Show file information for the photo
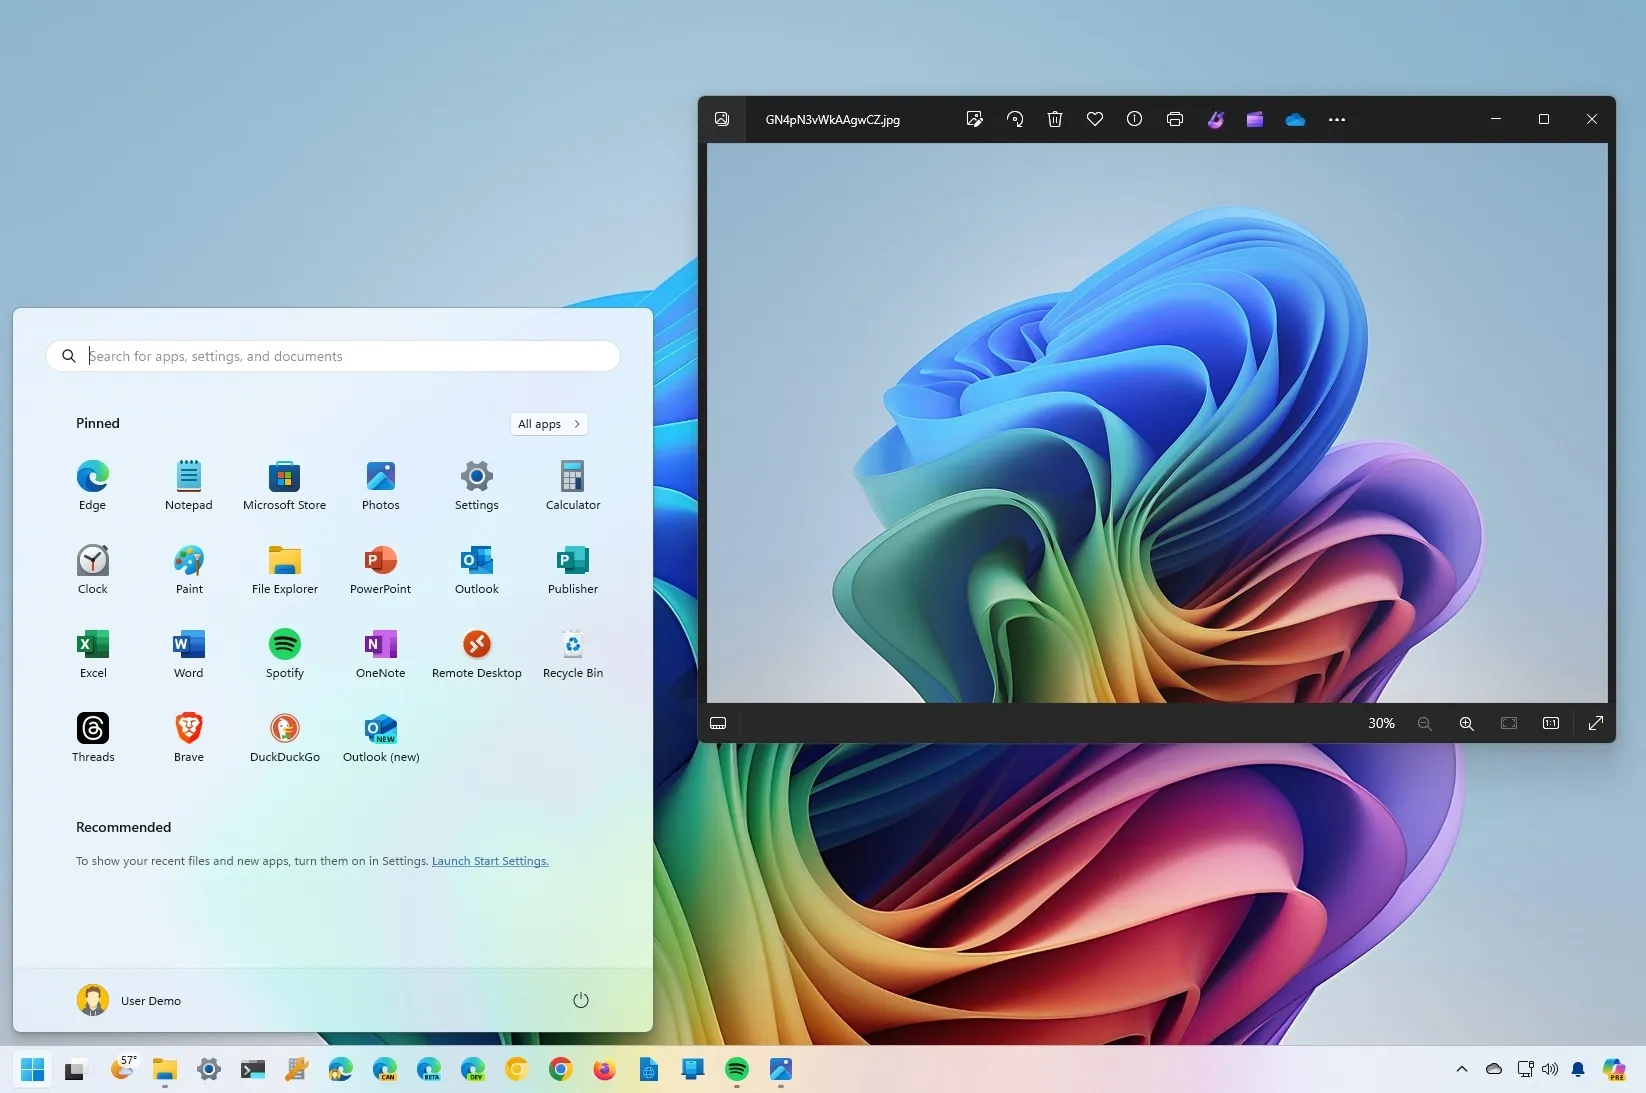The image size is (1646, 1093). pyautogui.click(x=1134, y=119)
